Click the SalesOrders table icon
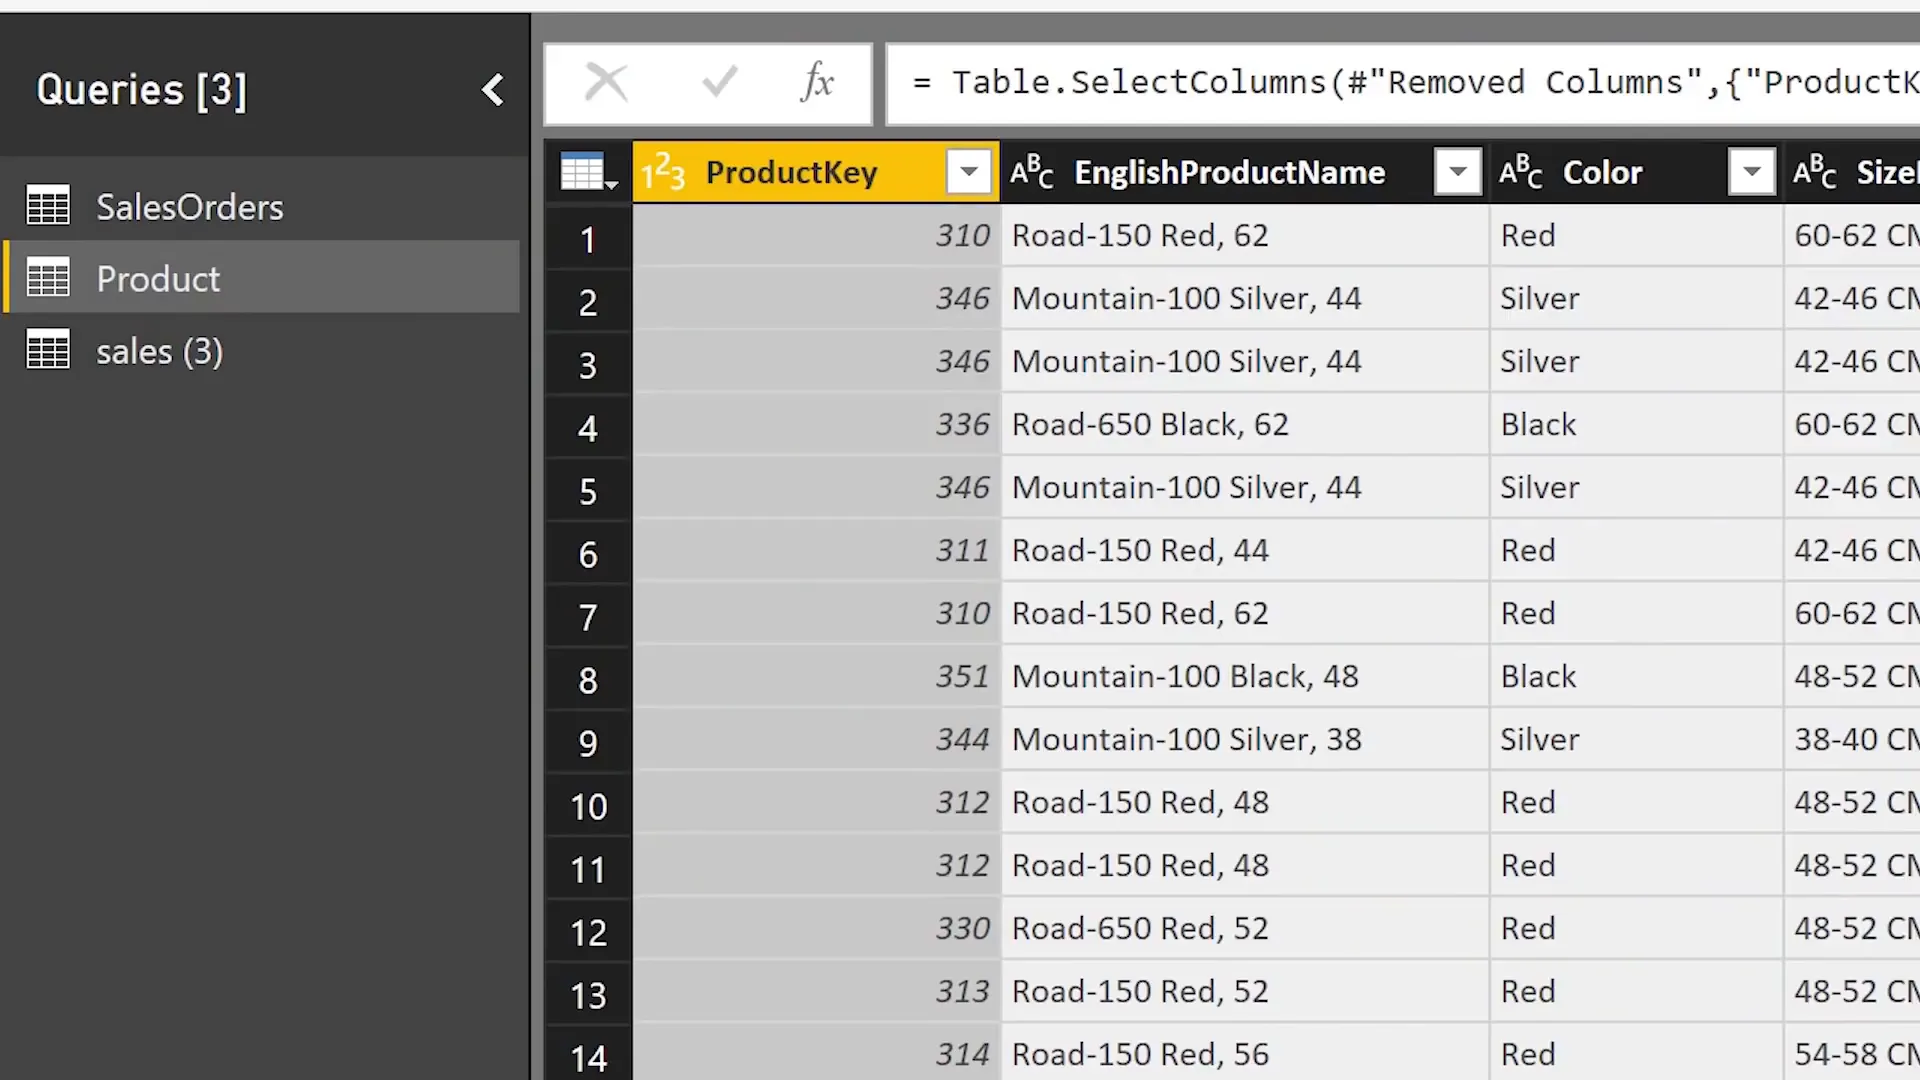1920x1080 pixels. pos(48,206)
